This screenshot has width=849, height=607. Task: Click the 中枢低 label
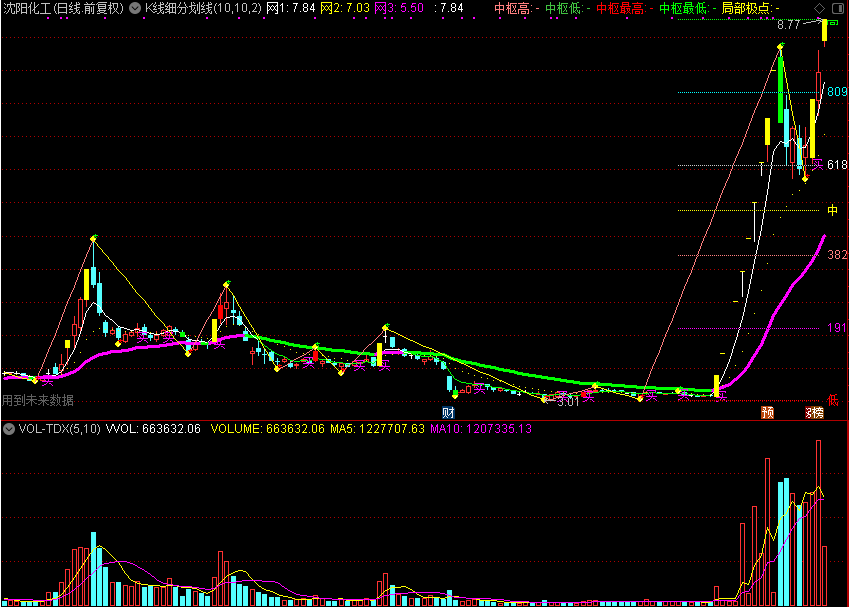pyautogui.click(x=567, y=8)
